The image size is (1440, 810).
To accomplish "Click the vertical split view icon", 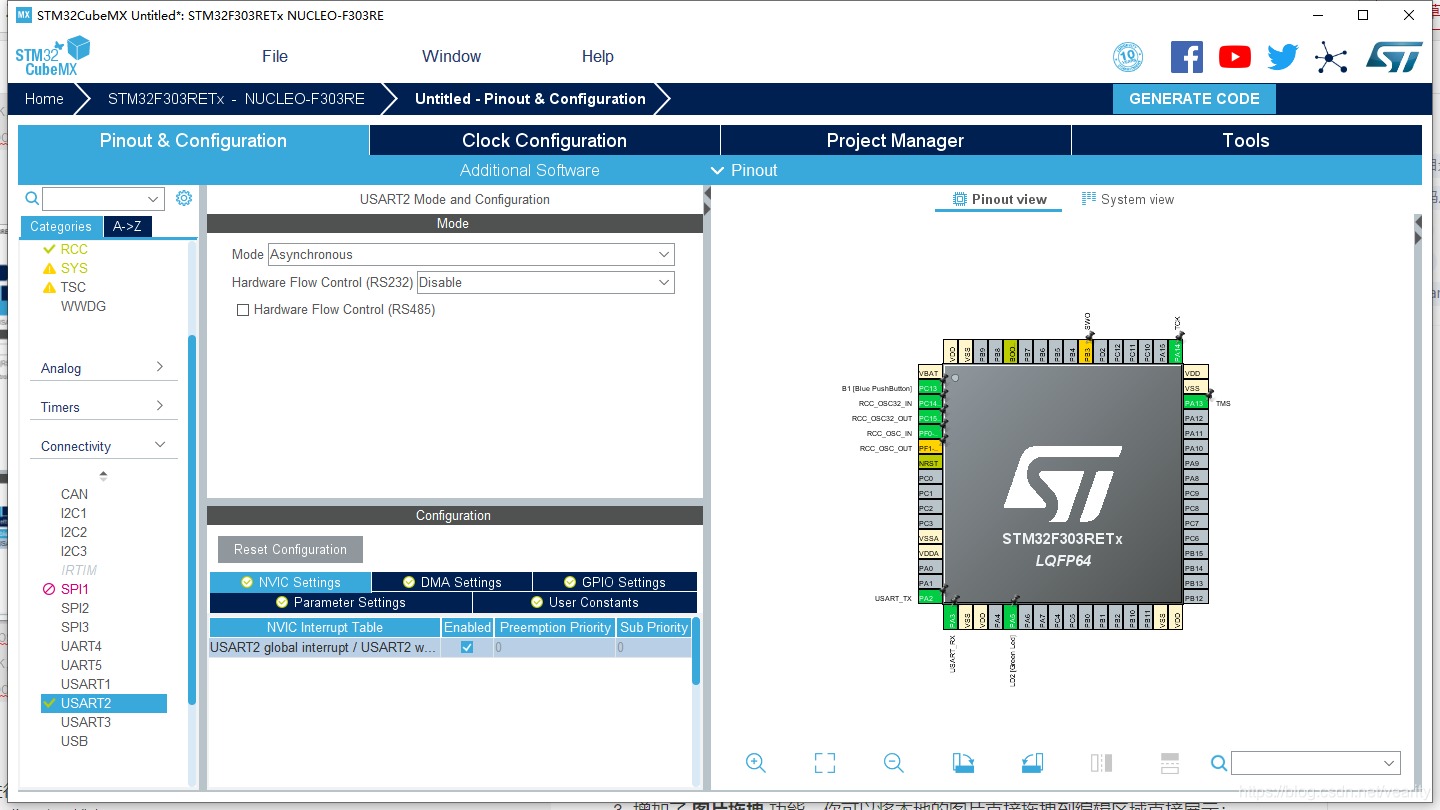I will pyautogui.click(x=1101, y=763).
